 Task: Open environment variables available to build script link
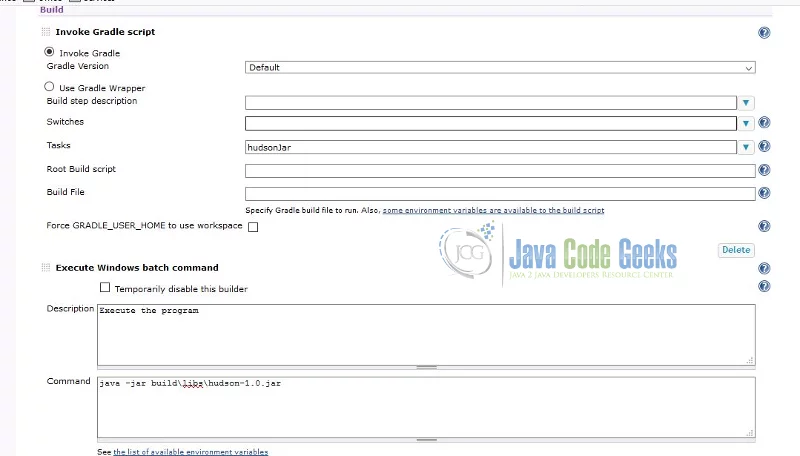493,210
